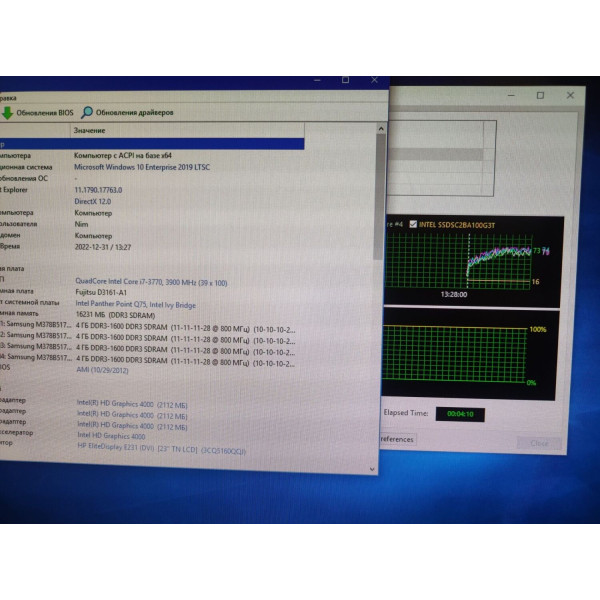Open Обновления драйверов toolbar item
The image size is (600, 600).
(x=127, y=112)
